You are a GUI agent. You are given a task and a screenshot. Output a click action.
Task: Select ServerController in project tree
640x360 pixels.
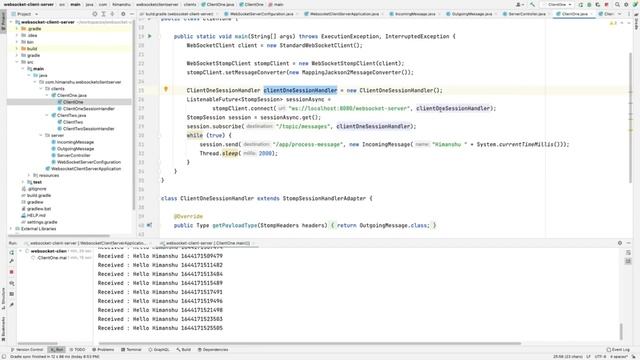point(73,155)
